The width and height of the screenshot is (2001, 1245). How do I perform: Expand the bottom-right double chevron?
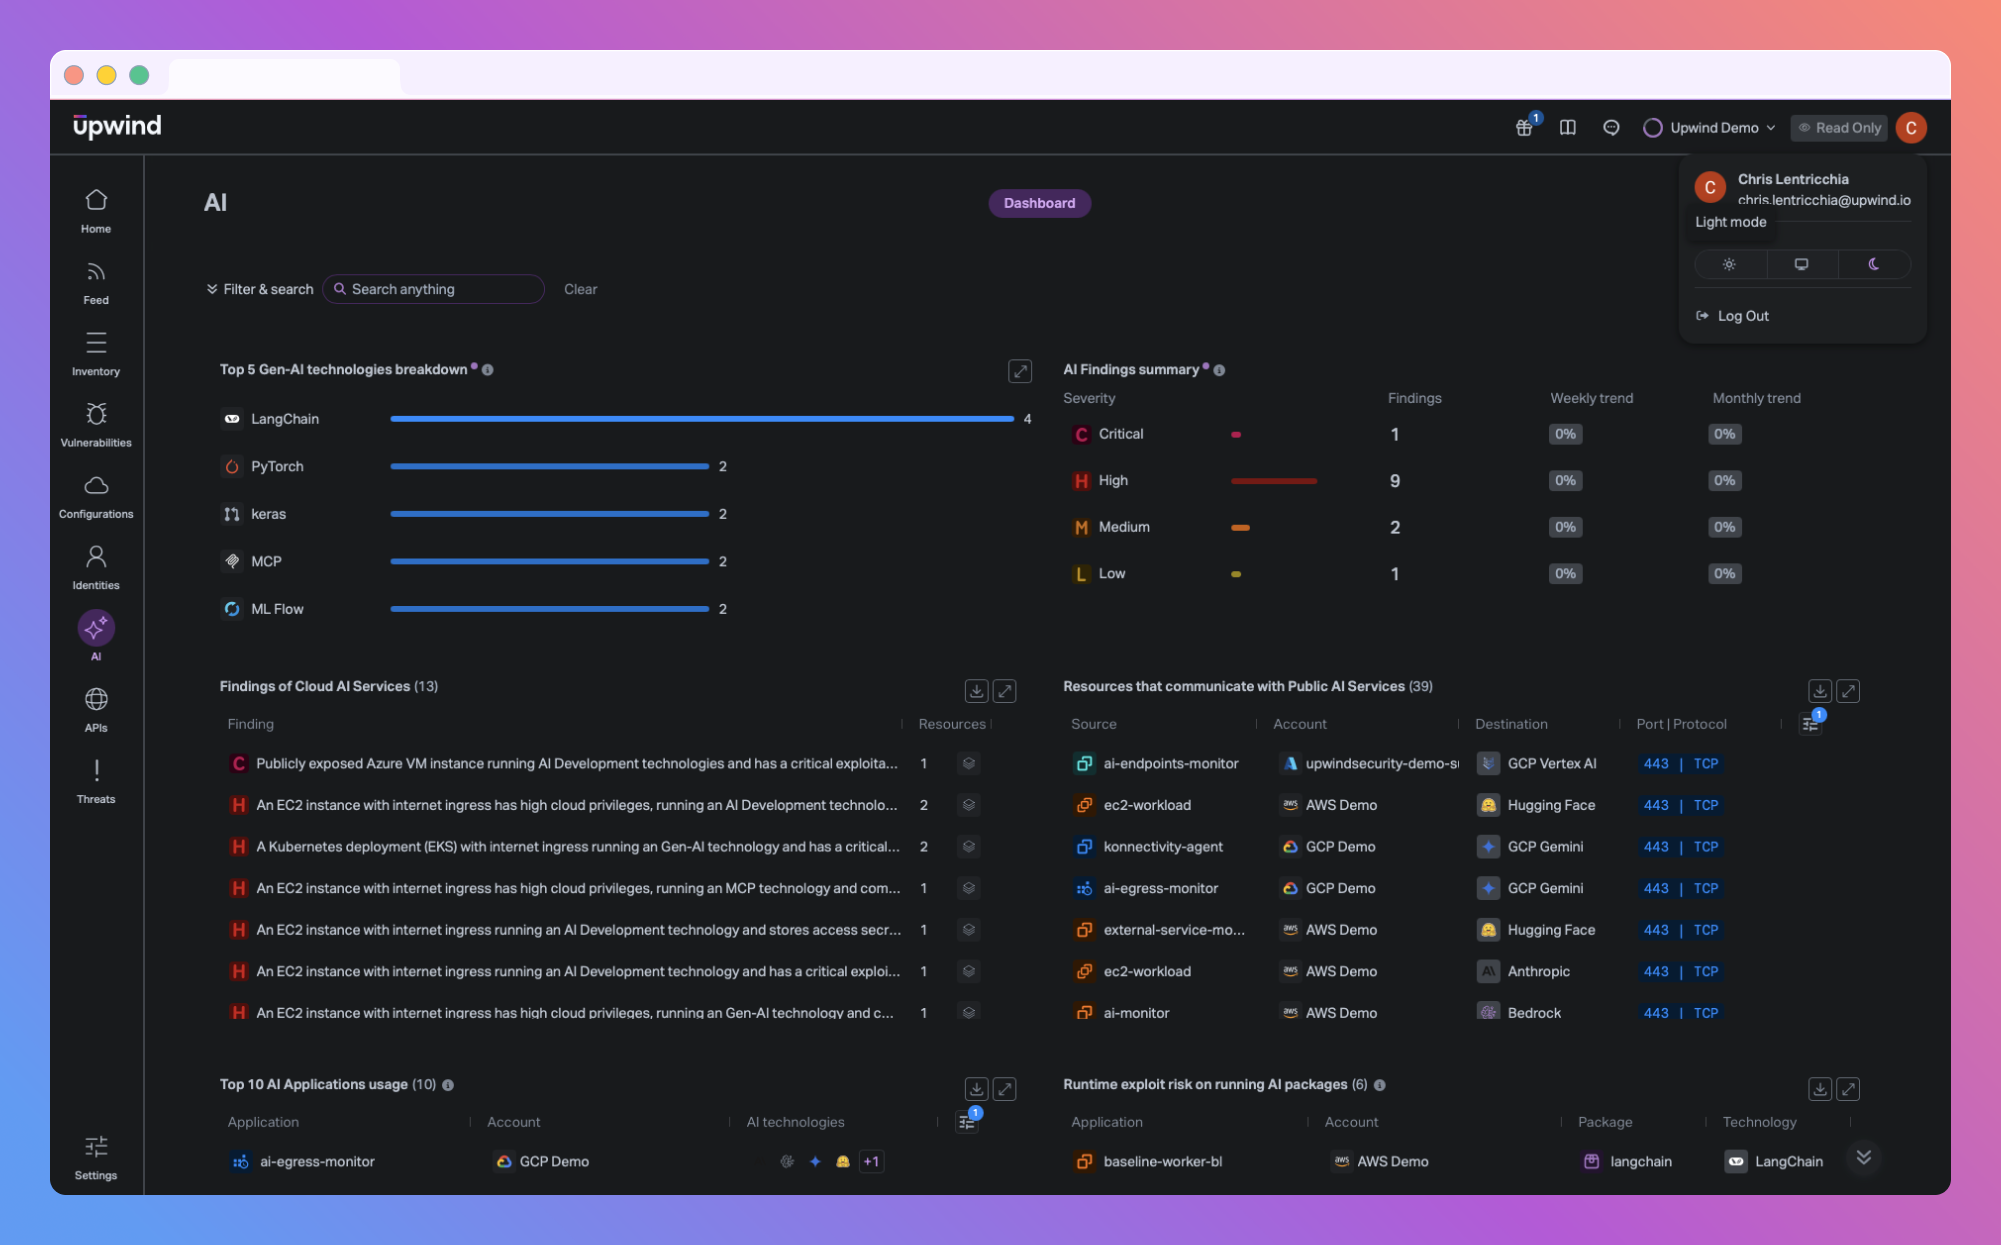(x=1863, y=1157)
